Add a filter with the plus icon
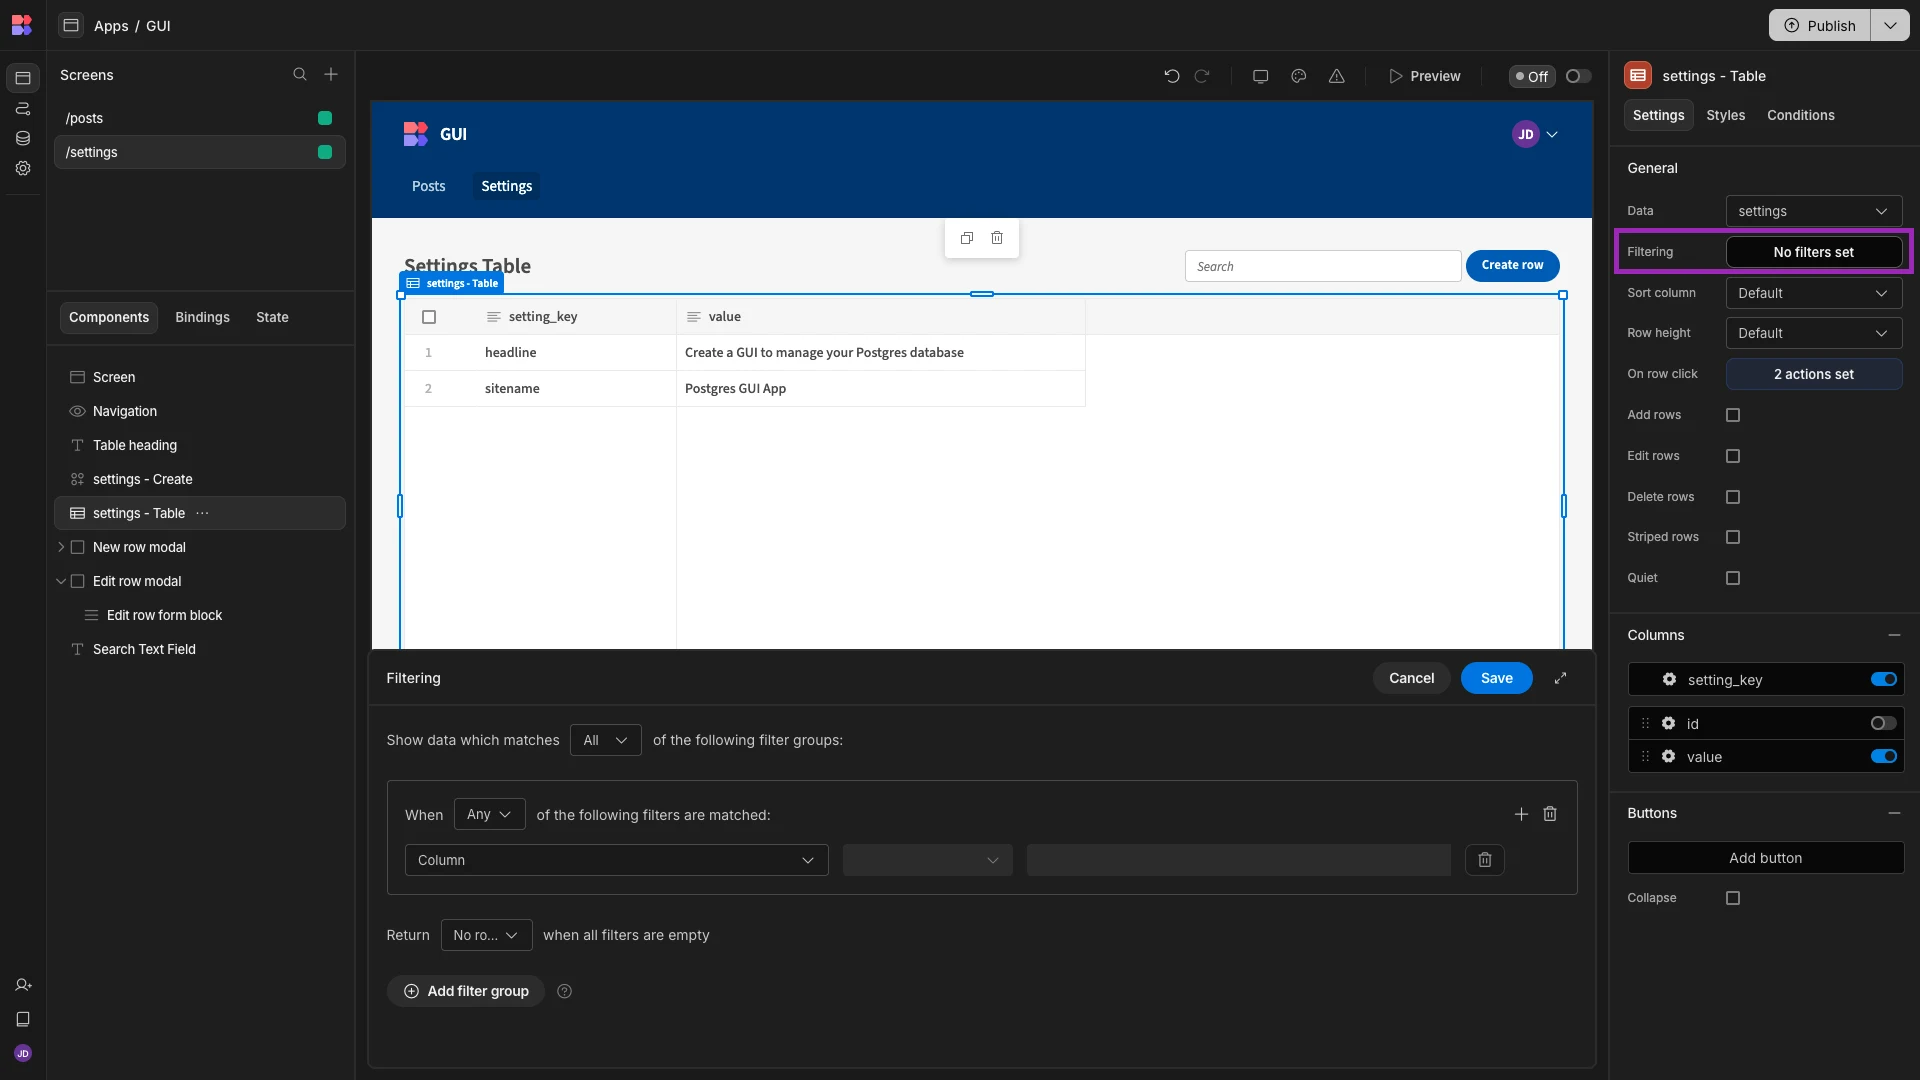 pos(1521,815)
